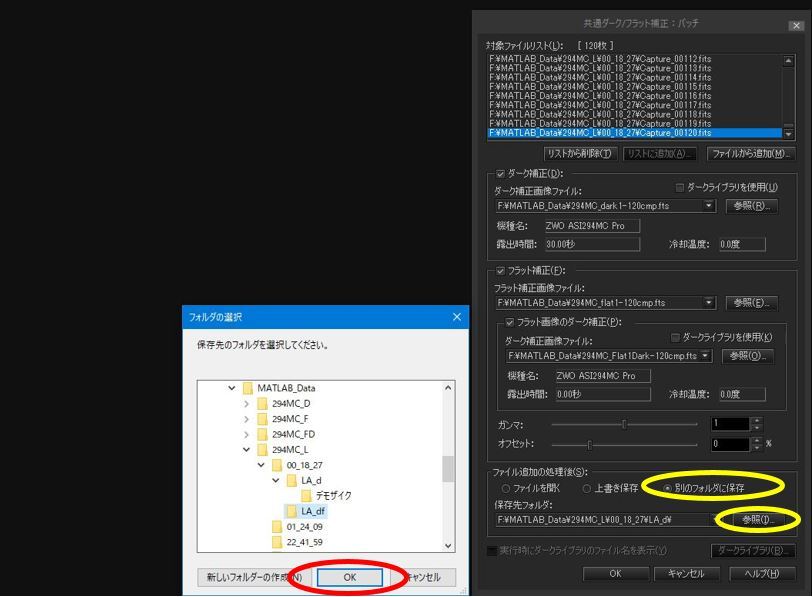Viewport: 812px width, 597px height.
Task: Toggle the ダーク補正 checkbox
Action: pyautogui.click(x=500, y=173)
